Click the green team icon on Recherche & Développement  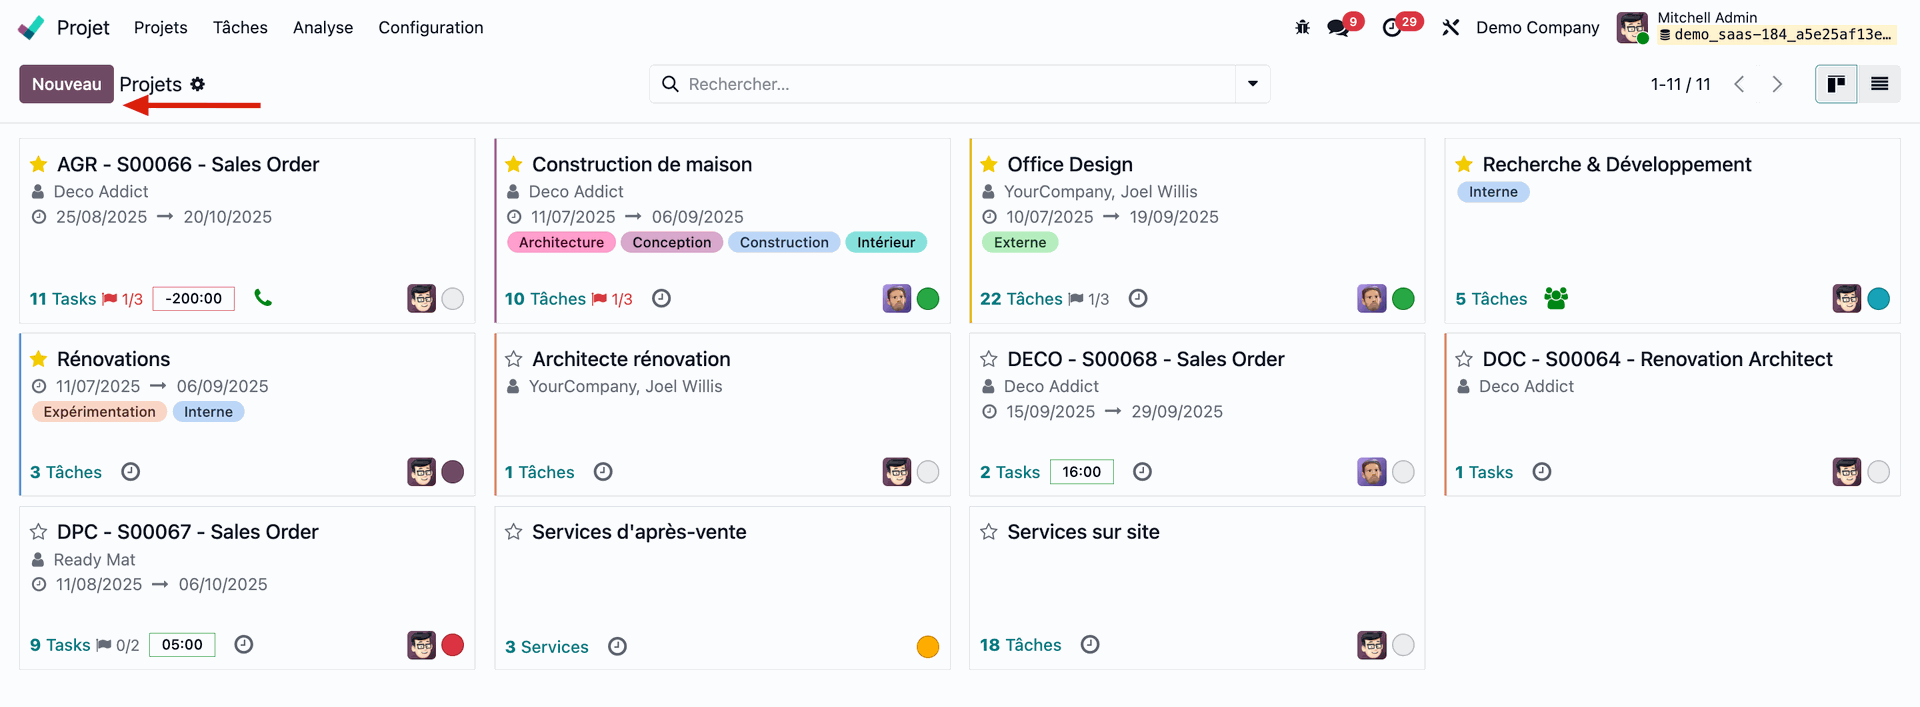pos(1555,298)
